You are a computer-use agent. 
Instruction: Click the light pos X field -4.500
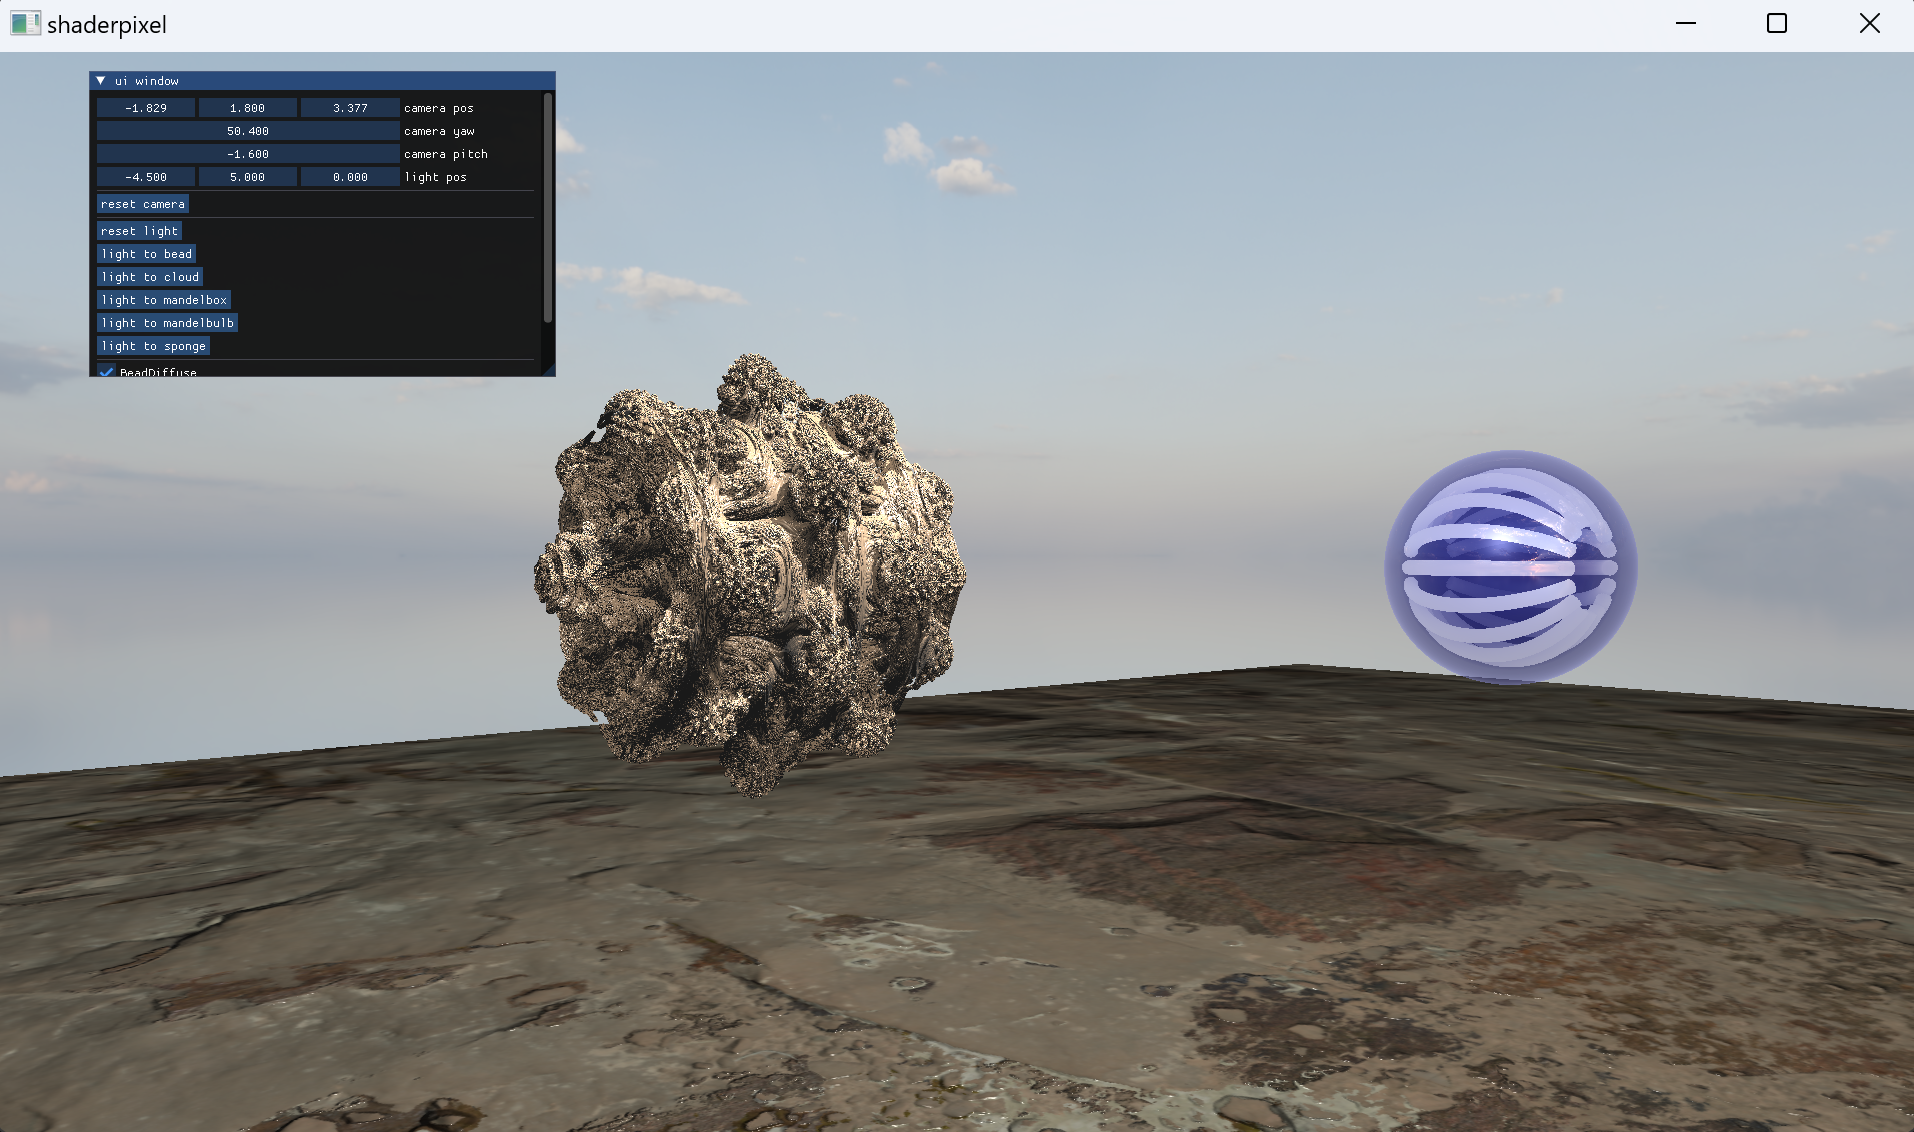coord(146,177)
